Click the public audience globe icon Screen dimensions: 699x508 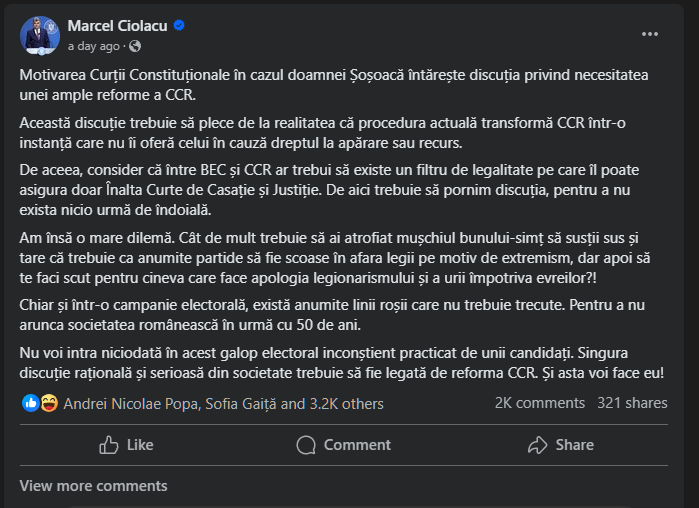click(x=135, y=46)
